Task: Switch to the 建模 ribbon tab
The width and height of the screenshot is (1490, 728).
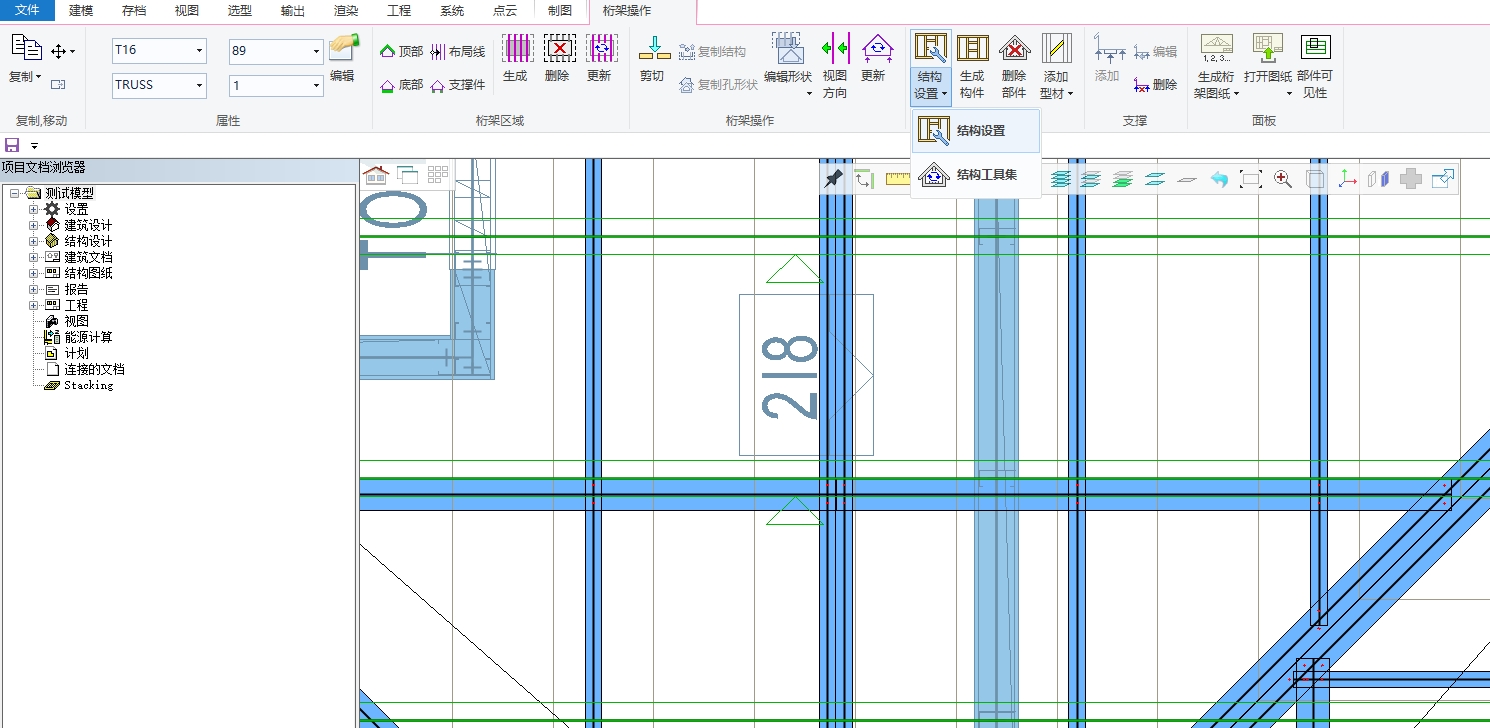Action: pos(81,11)
